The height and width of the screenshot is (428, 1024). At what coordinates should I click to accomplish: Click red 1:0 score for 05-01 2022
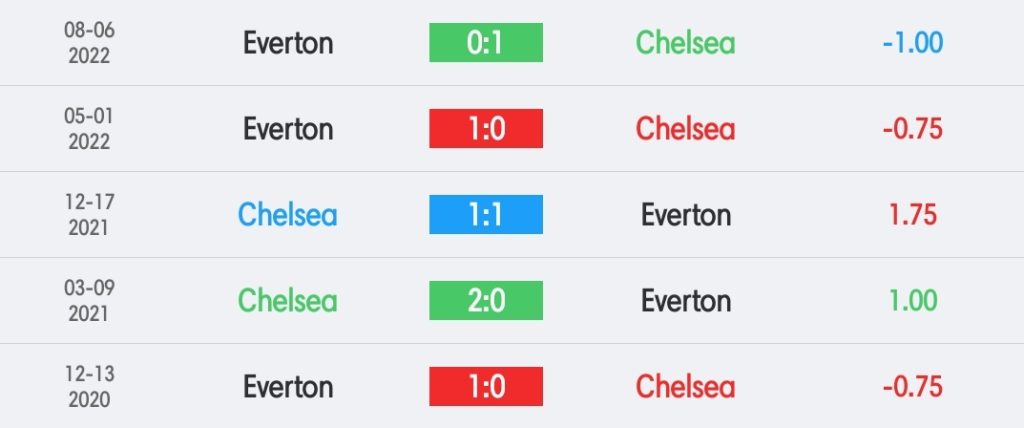point(486,129)
